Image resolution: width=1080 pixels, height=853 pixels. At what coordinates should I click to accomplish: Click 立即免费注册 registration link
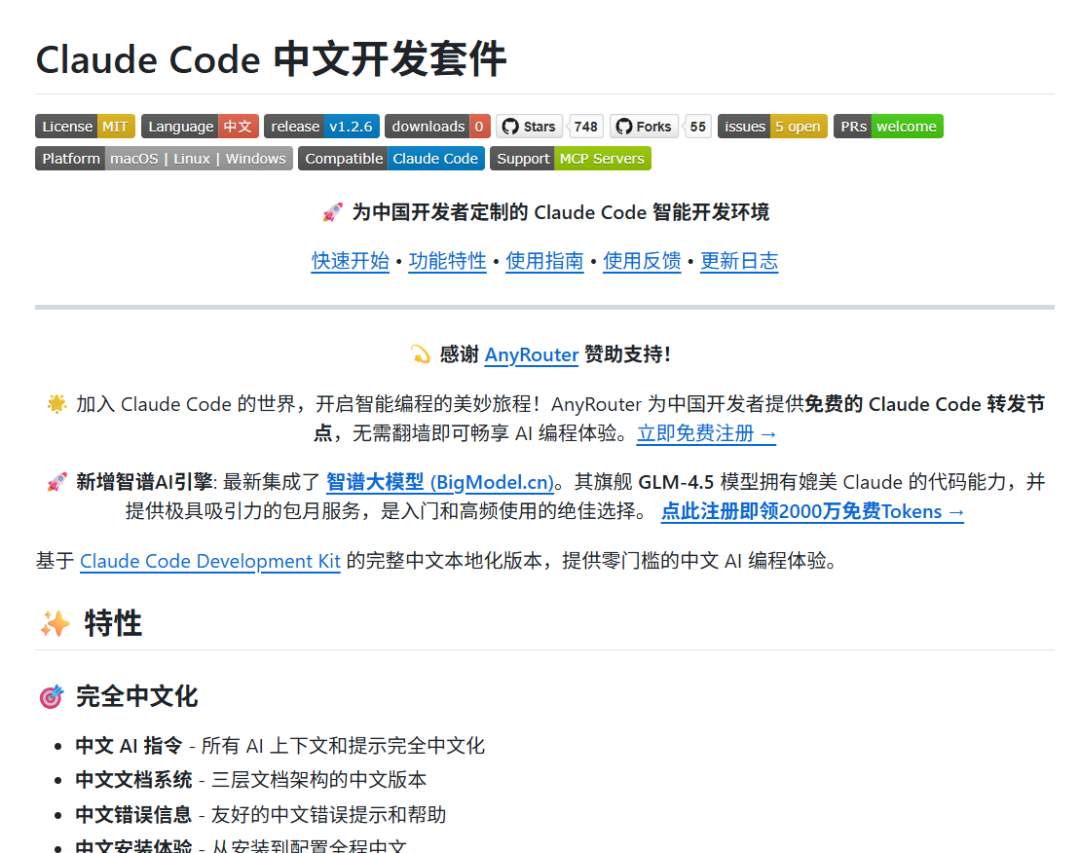[x=706, y=434]
